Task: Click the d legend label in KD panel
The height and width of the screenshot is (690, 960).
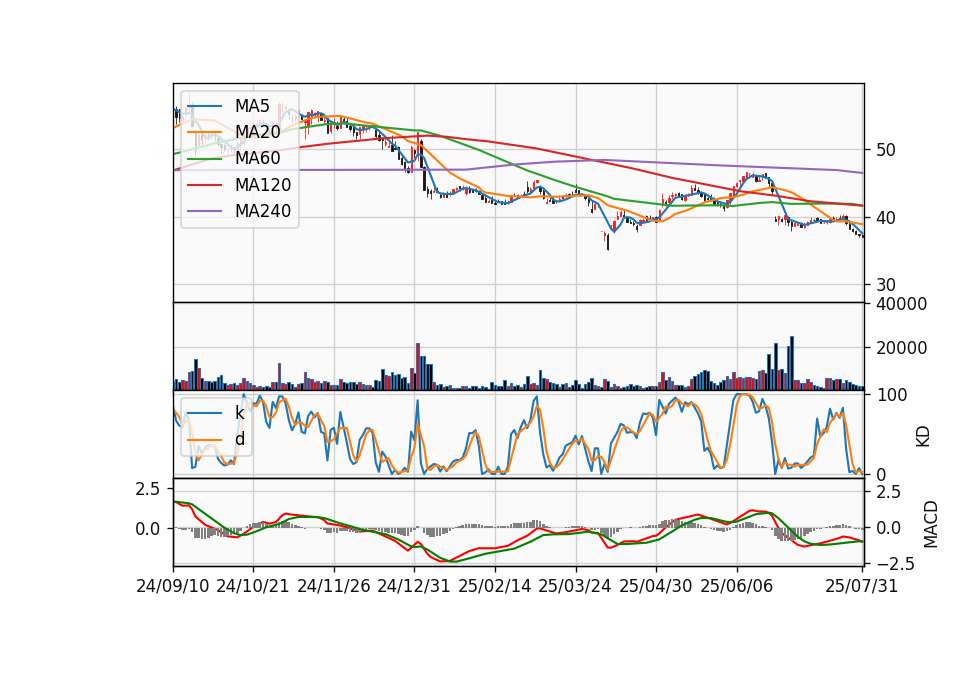Action: (x=240, y=439)
